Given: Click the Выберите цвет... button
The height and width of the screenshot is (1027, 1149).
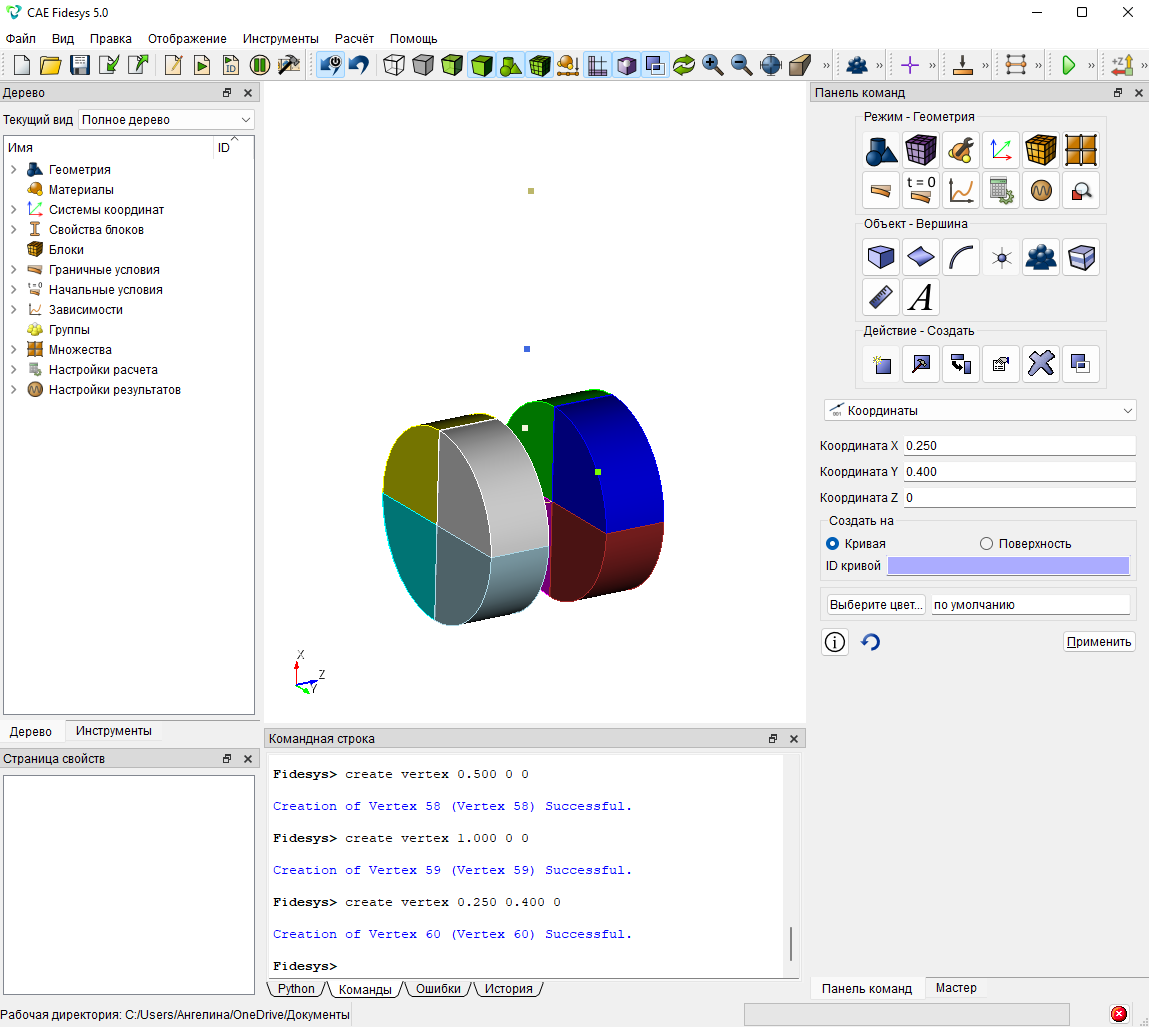Looking at the screenshot, I should tap(876, 604).
